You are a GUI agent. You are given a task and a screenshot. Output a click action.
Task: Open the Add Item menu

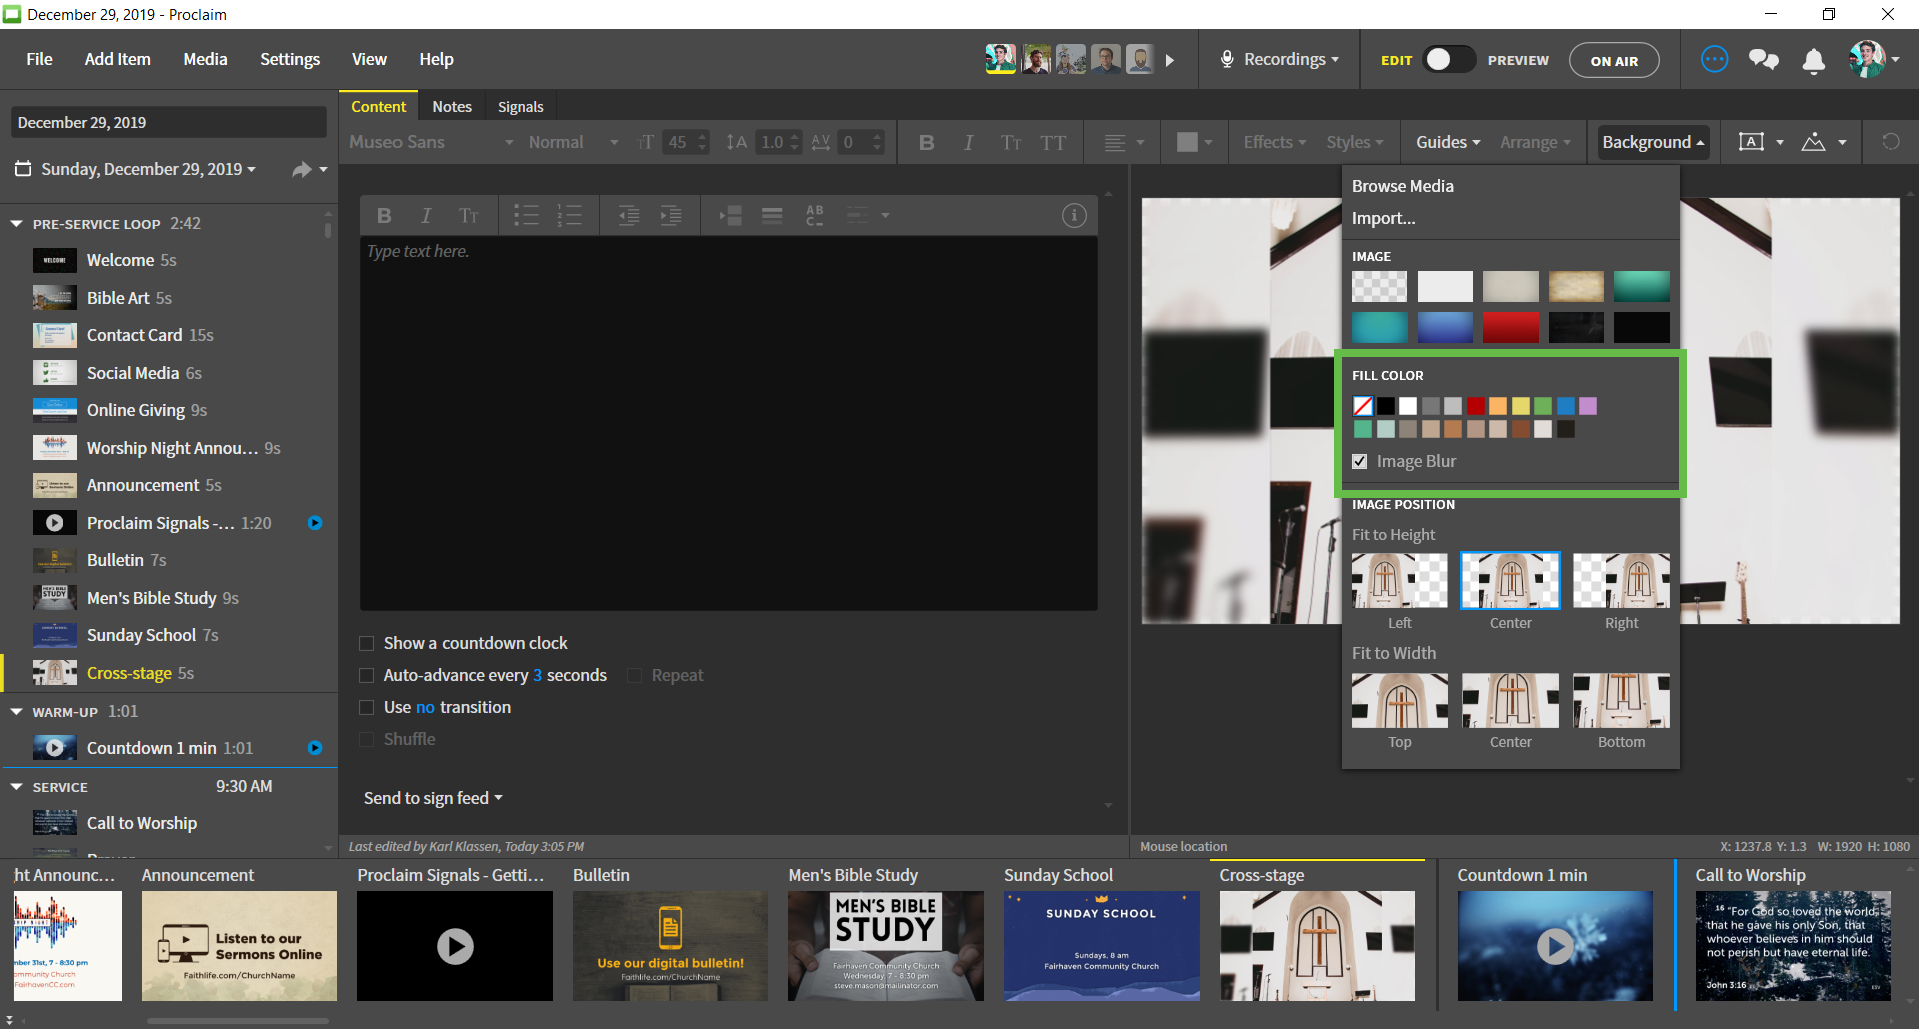click(x=117, y=60)
